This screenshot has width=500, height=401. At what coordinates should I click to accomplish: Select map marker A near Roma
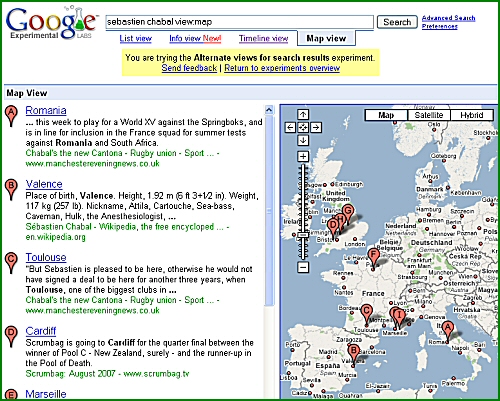tap(448, 330)
